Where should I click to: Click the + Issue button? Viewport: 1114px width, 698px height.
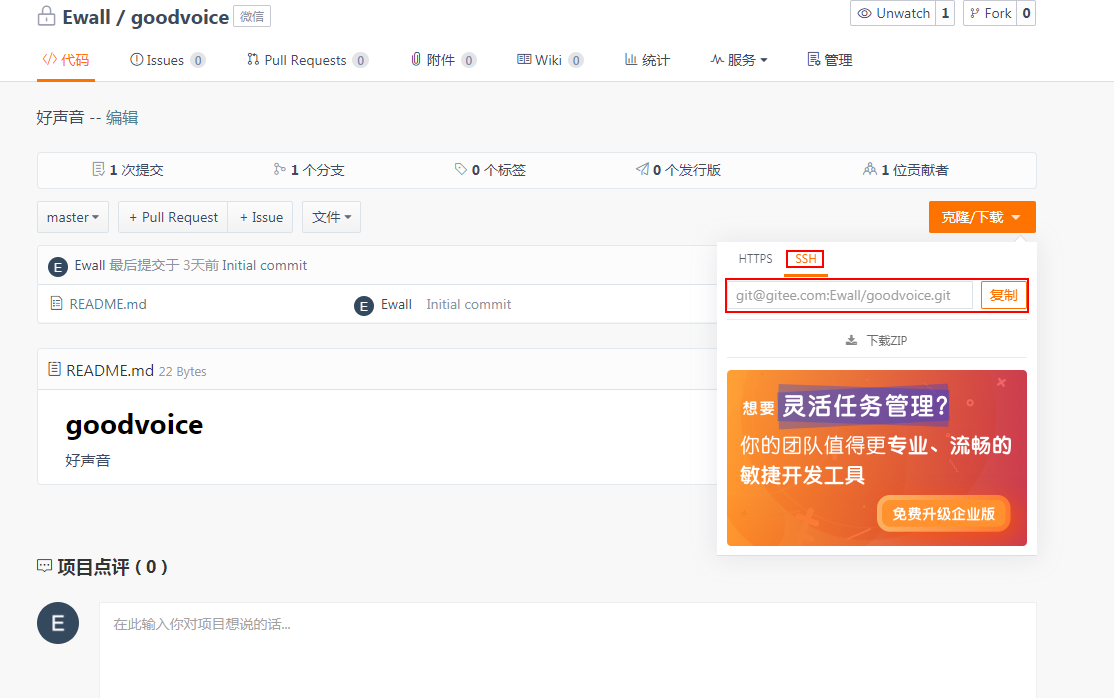pos(261,217)
